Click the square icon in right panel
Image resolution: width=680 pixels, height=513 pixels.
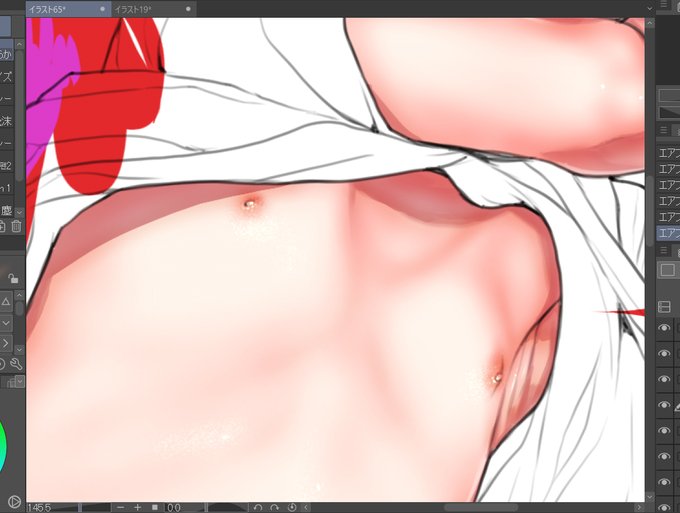coord(667,270)
